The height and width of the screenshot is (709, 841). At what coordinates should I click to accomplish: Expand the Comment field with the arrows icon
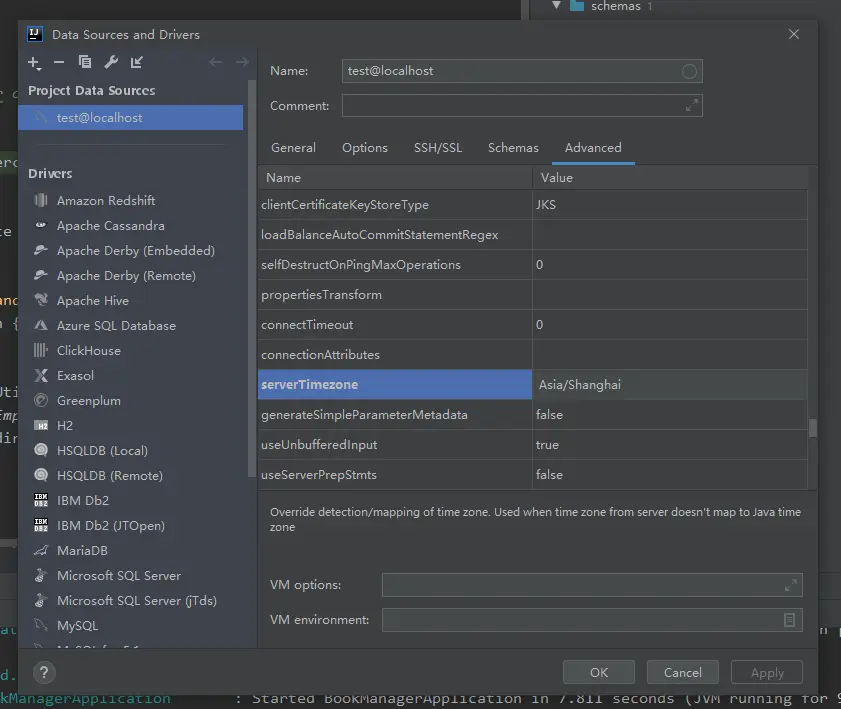click(x=691, y=105)
